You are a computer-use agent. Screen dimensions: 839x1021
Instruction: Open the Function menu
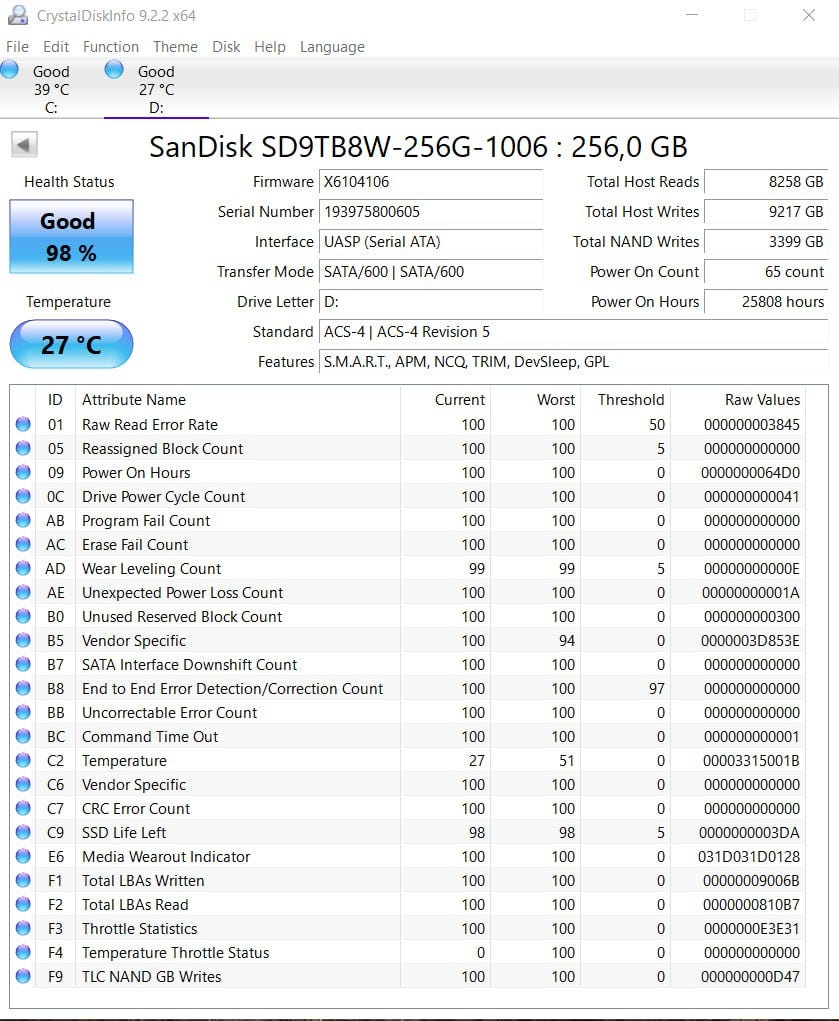click(x=111, y=47)
